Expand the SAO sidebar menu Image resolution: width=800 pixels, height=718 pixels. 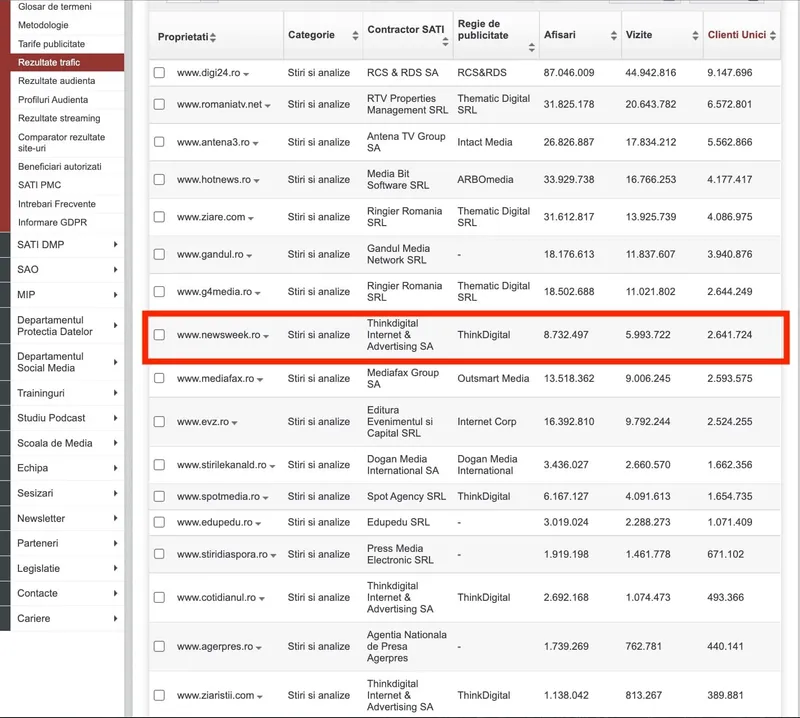coord(67,269)
